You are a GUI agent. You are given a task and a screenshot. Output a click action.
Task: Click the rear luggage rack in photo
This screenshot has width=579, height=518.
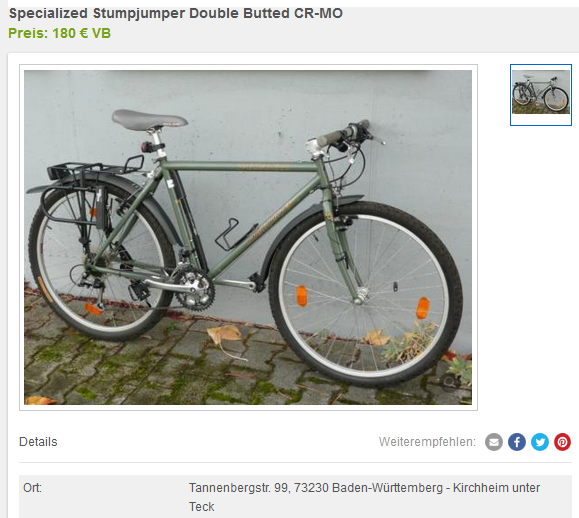click(94, 172)
